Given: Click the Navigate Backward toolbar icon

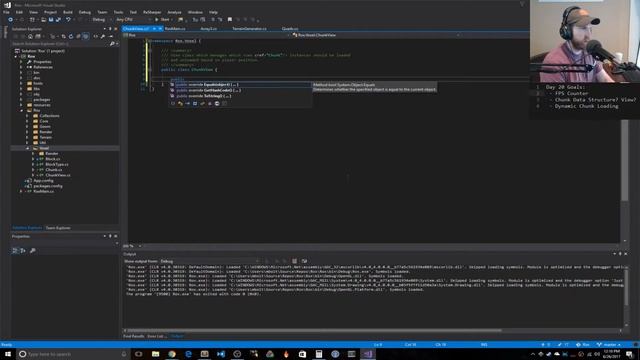Looking at the screenshot, I should coord(11,20).
